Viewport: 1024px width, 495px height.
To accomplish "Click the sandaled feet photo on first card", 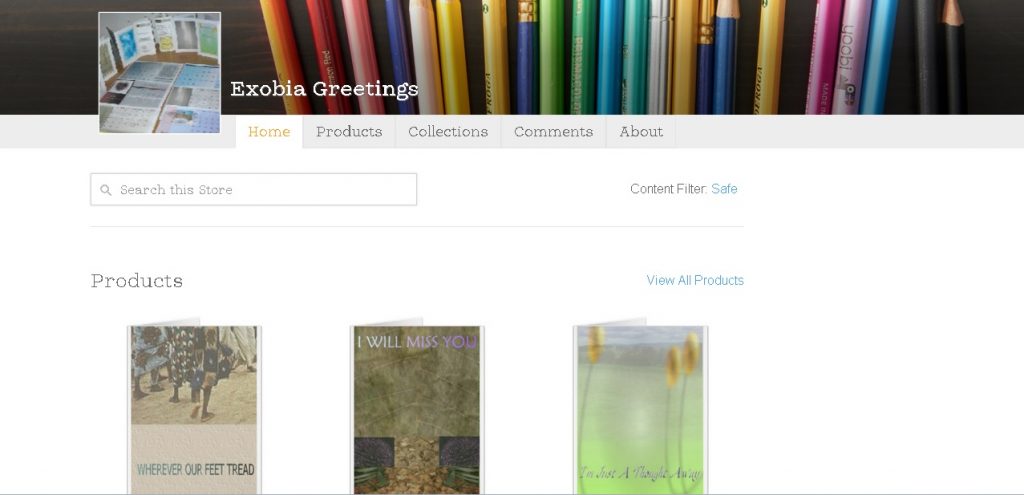I will point(194,375).
